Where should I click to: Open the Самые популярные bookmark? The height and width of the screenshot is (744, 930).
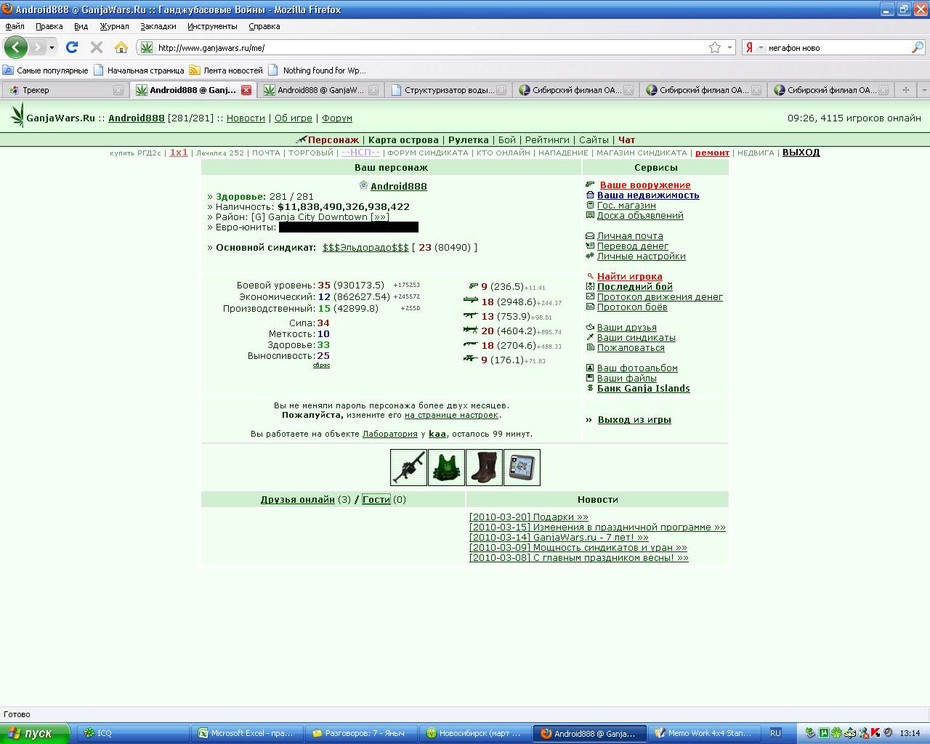(46, 70)
